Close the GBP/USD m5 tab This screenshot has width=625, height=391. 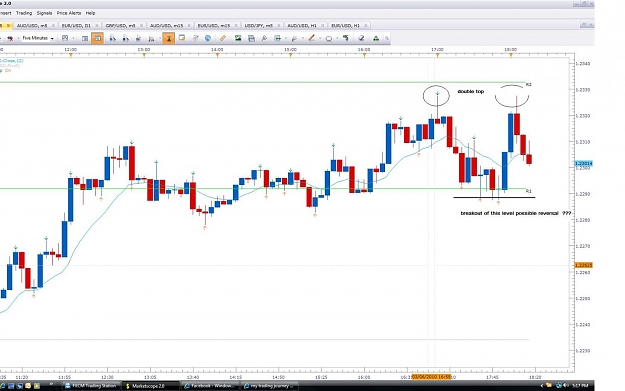[x=141, y=26]
